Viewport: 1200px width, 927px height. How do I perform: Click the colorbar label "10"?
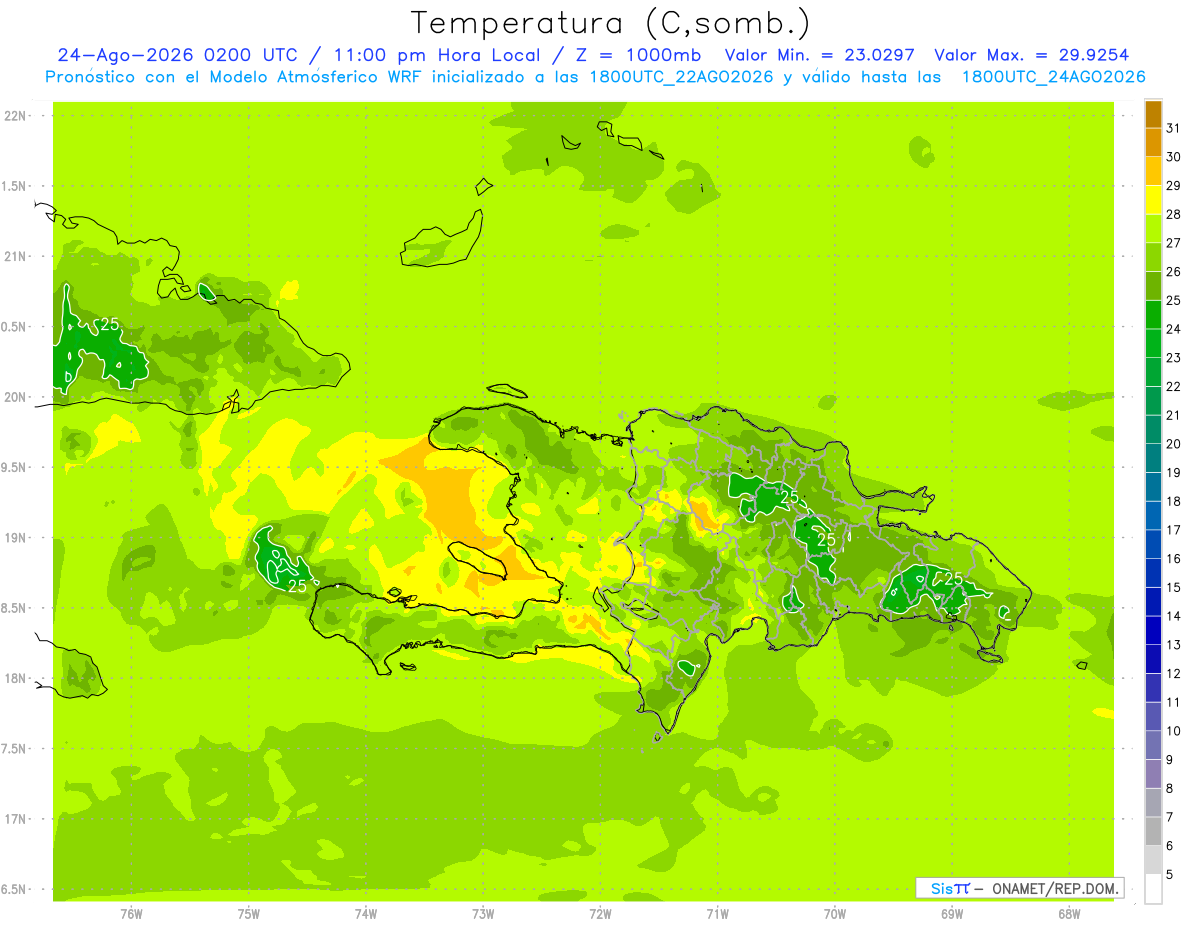pyautogui.click(x=1174, y=732)
